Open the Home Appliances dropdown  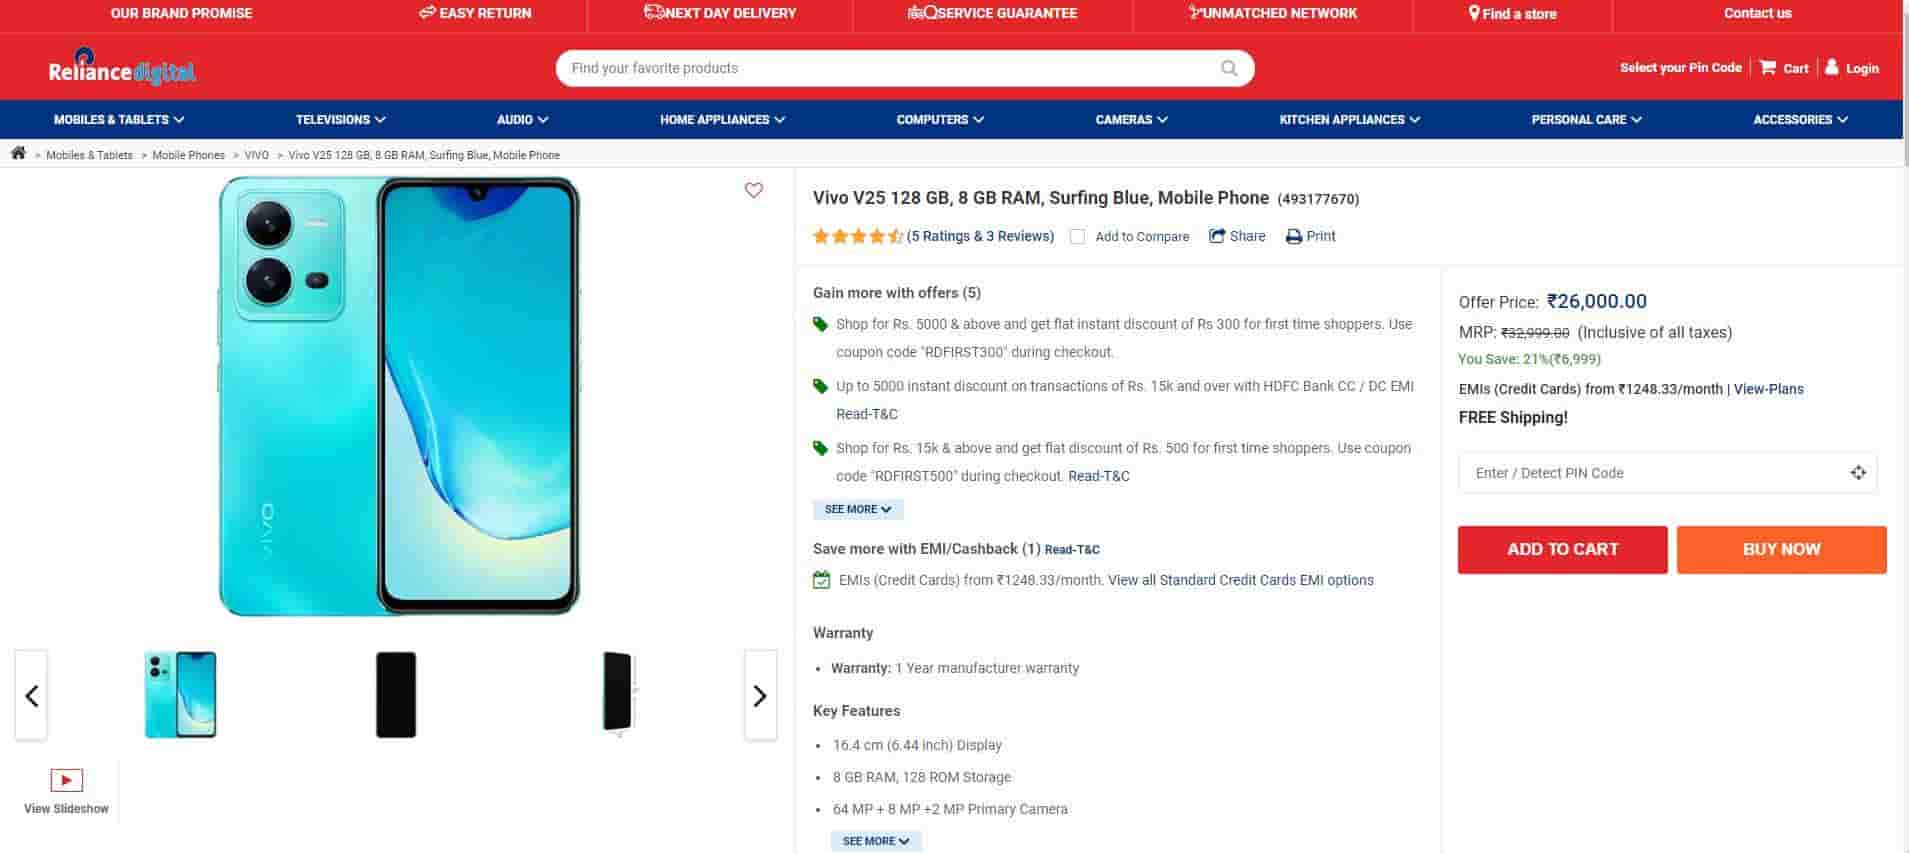tap(722, 119)
